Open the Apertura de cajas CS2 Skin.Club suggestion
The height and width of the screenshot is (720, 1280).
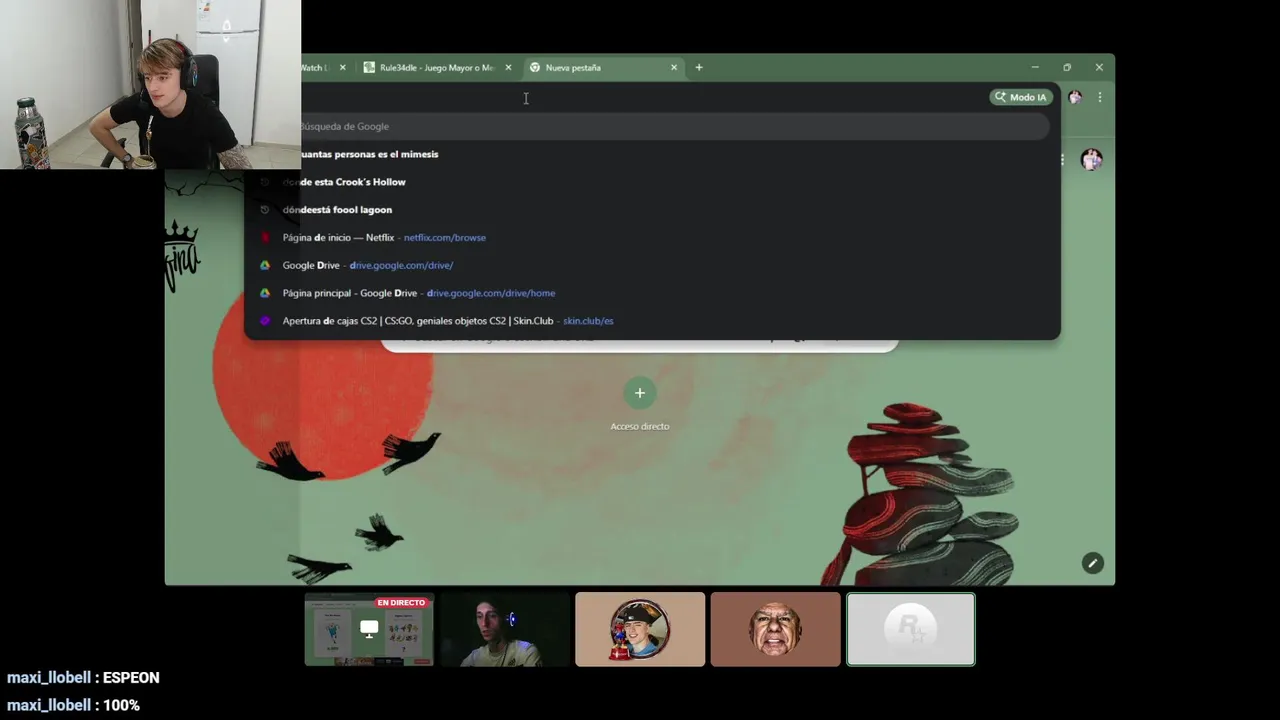(x=652, y=321)
